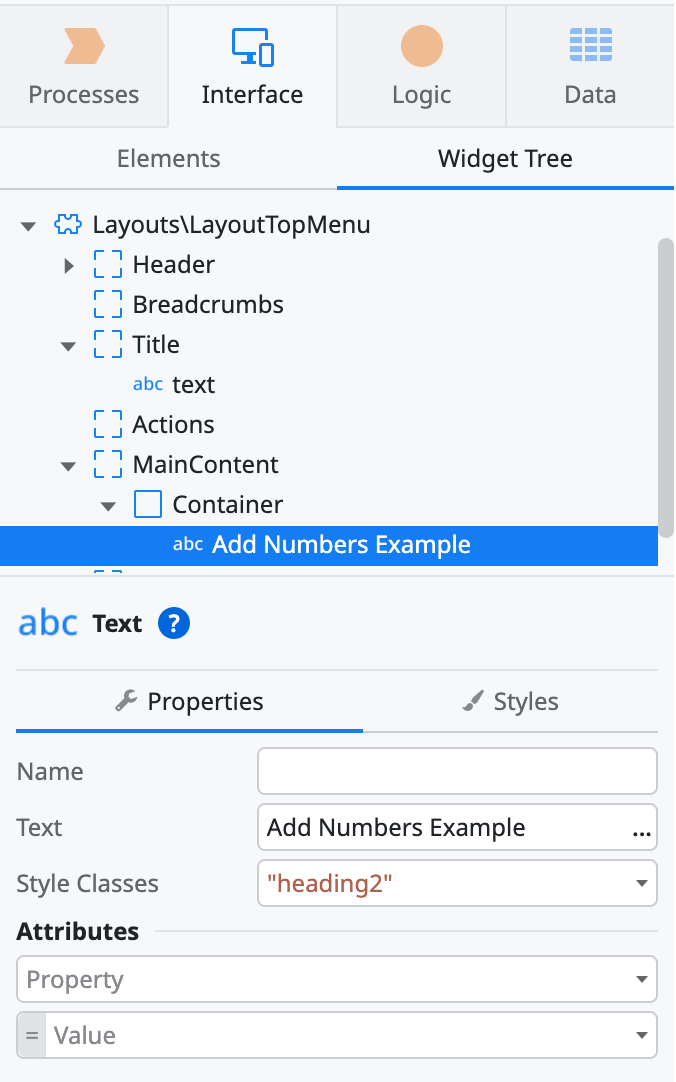This screenshot has height=1082, width=676.
Task: Click the Title placeholder icon
Action: [x=108, y=344]
